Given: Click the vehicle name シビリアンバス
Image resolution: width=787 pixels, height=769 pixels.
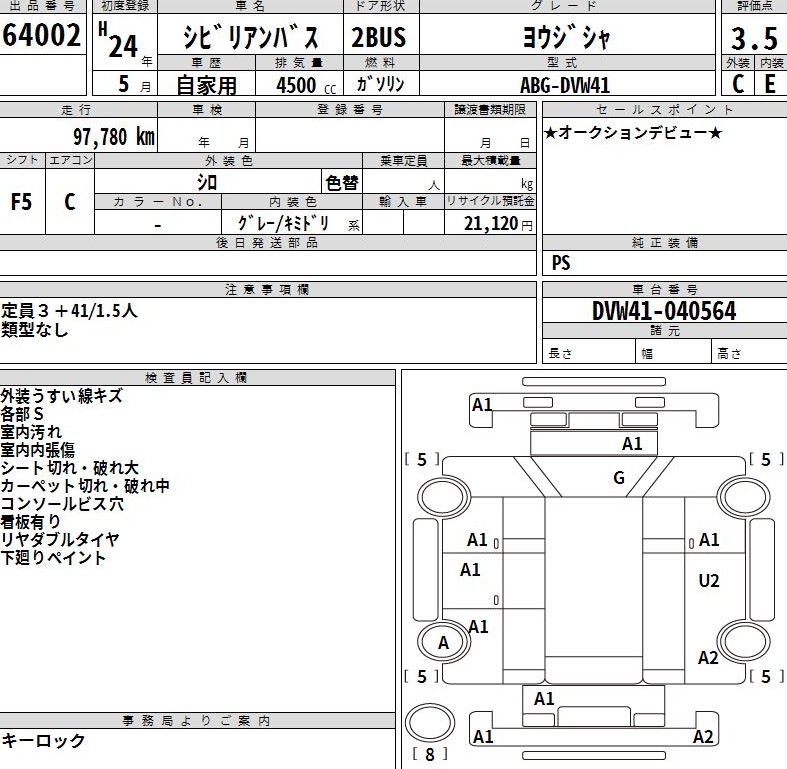Looking at the screenshot, I should [x=250, y=36].
